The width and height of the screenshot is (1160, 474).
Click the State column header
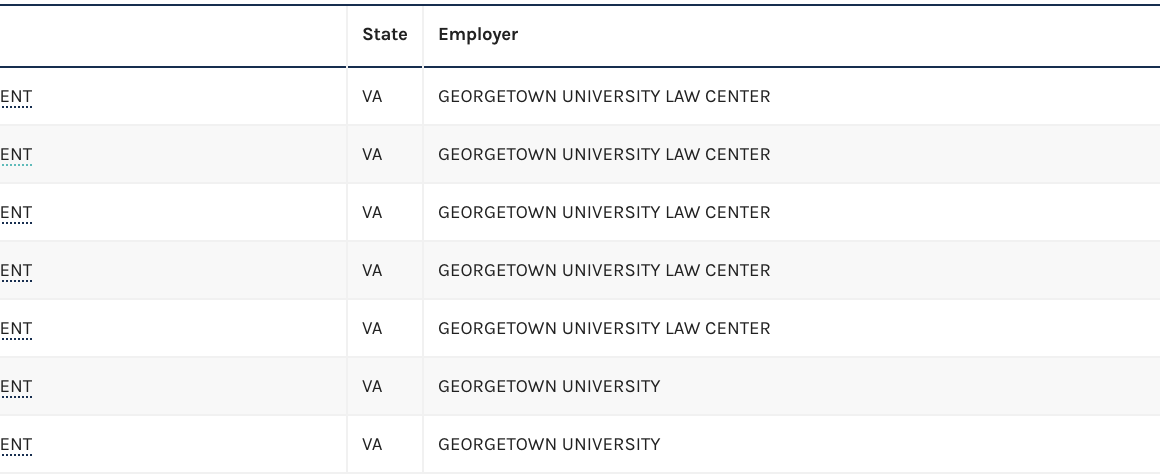[385, 35]
